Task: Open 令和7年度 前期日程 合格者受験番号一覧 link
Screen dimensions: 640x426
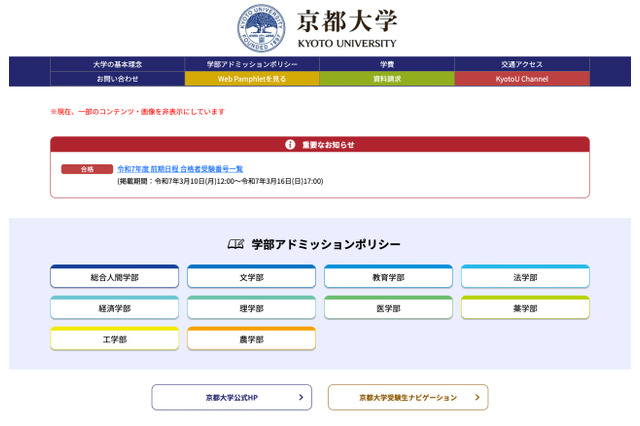Action: pos(180,169)
